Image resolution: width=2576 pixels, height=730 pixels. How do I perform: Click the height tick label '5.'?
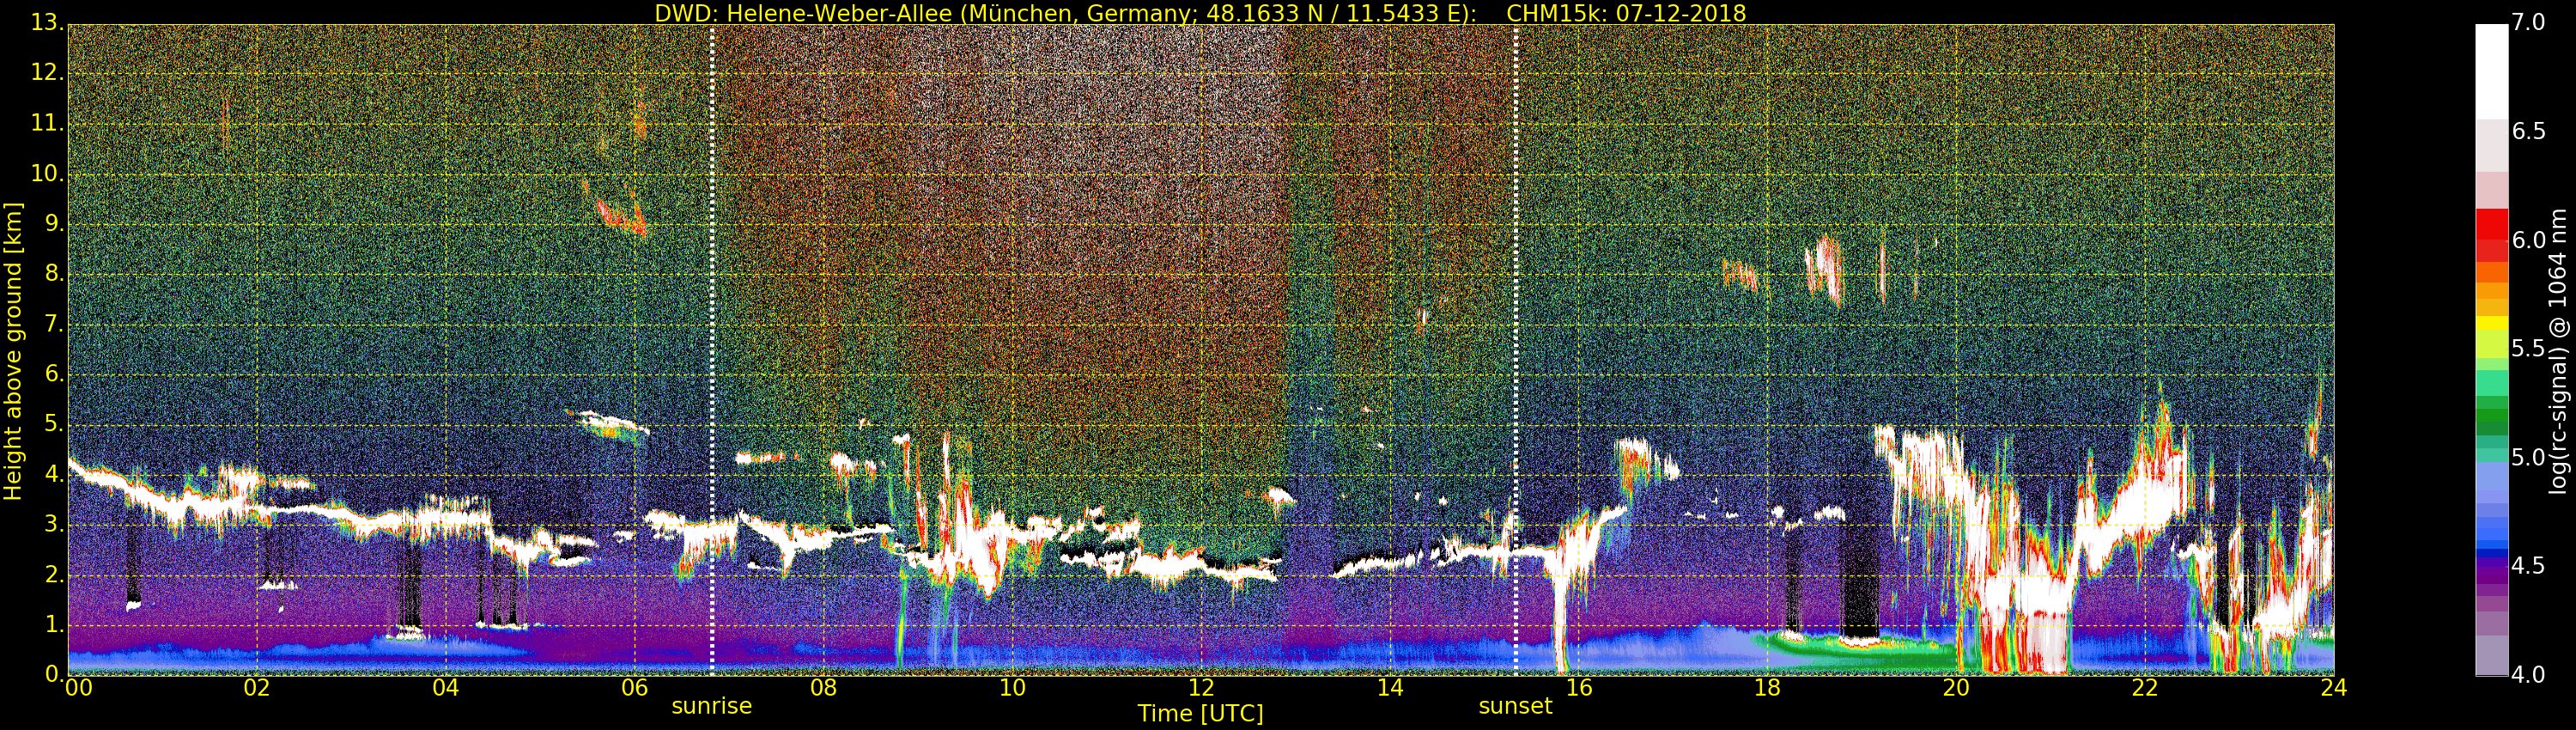[54, 424]
